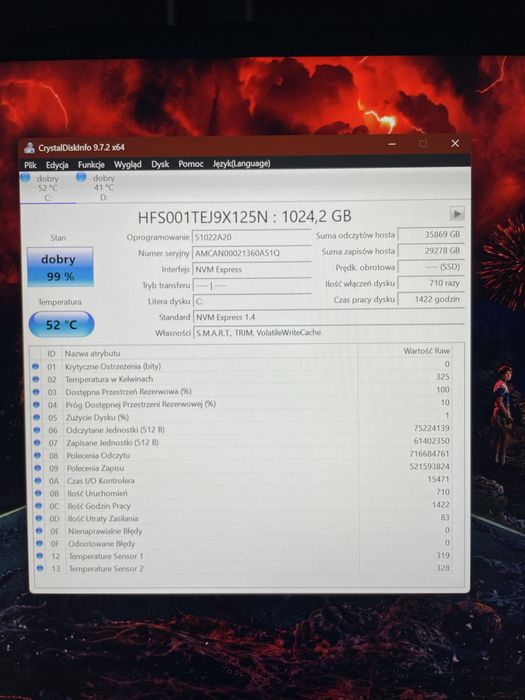Select row 02 Temperatura w Kelwinach

242,379
